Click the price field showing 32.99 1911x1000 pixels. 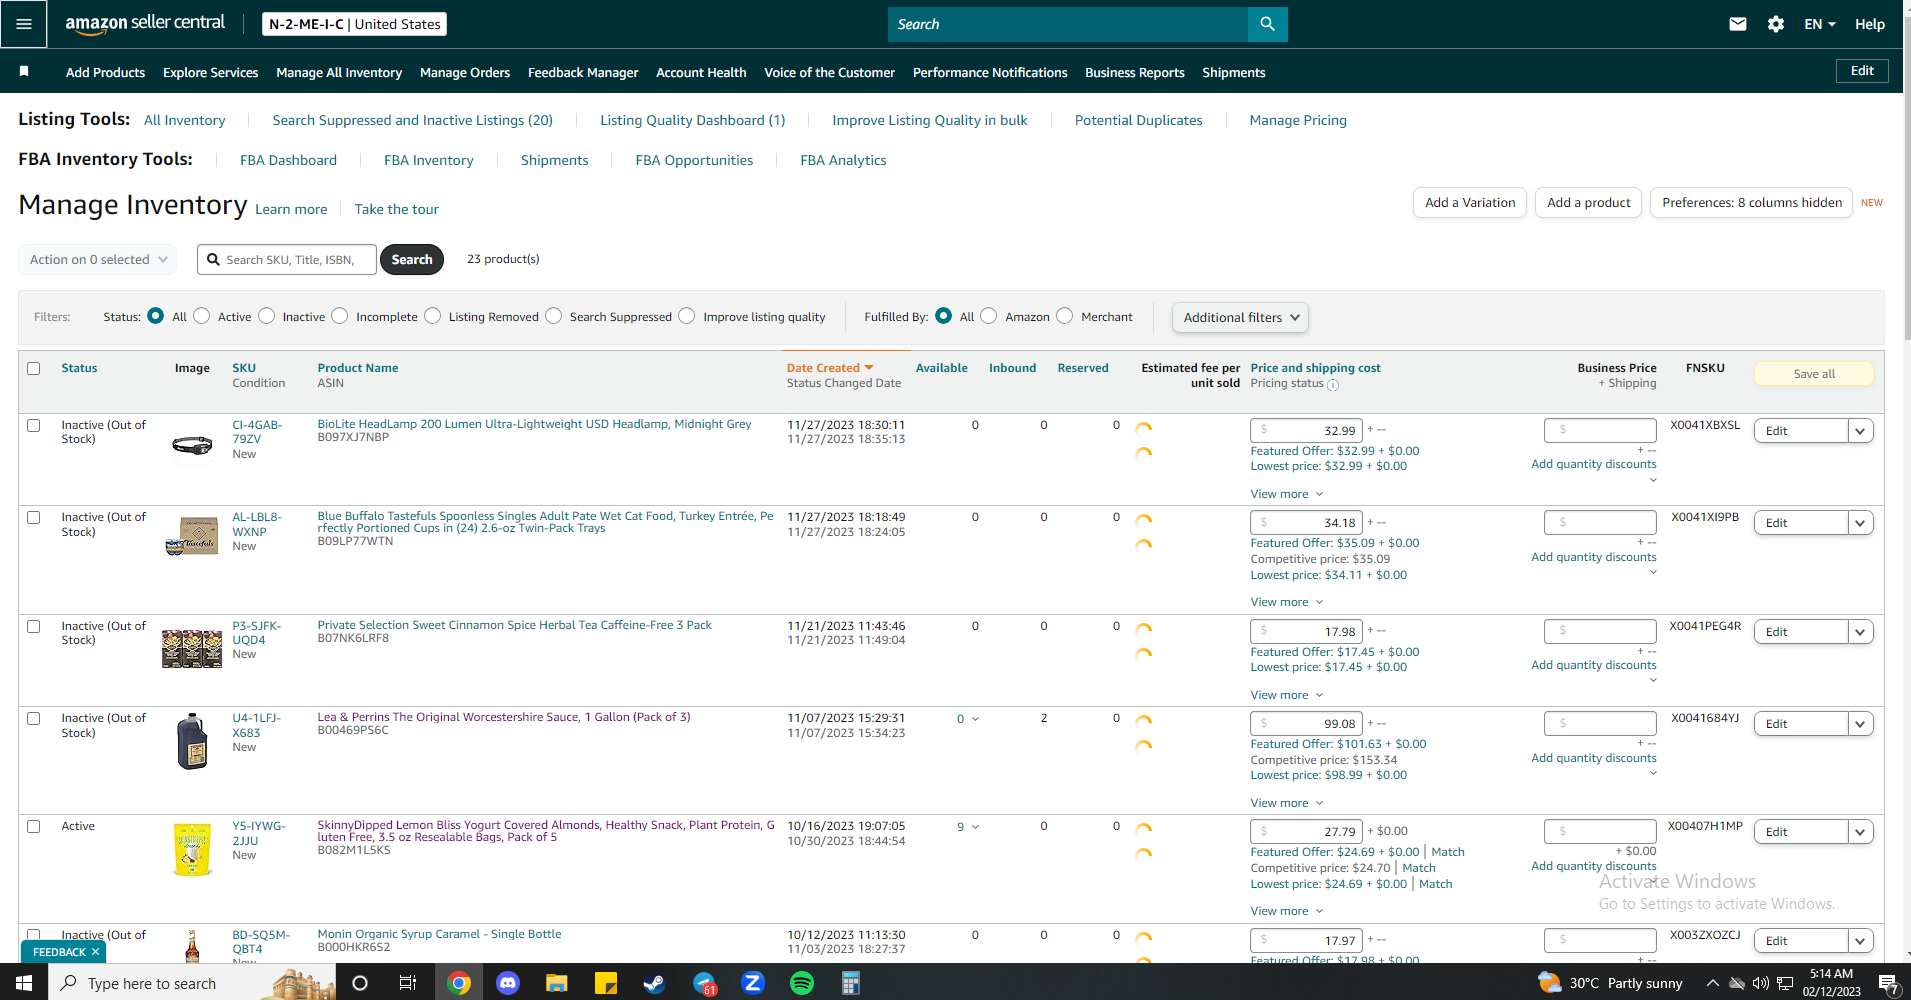click(x=1306, y=431)
